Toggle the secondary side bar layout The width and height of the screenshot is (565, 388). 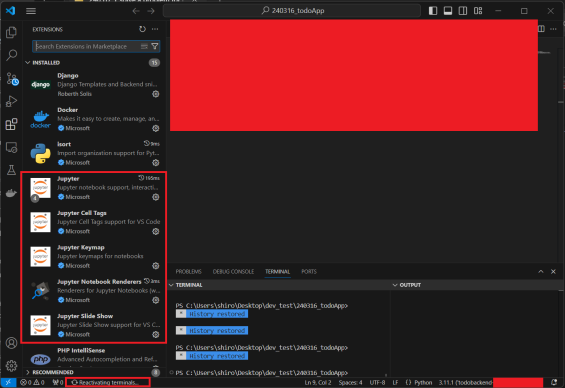point(463,11)
